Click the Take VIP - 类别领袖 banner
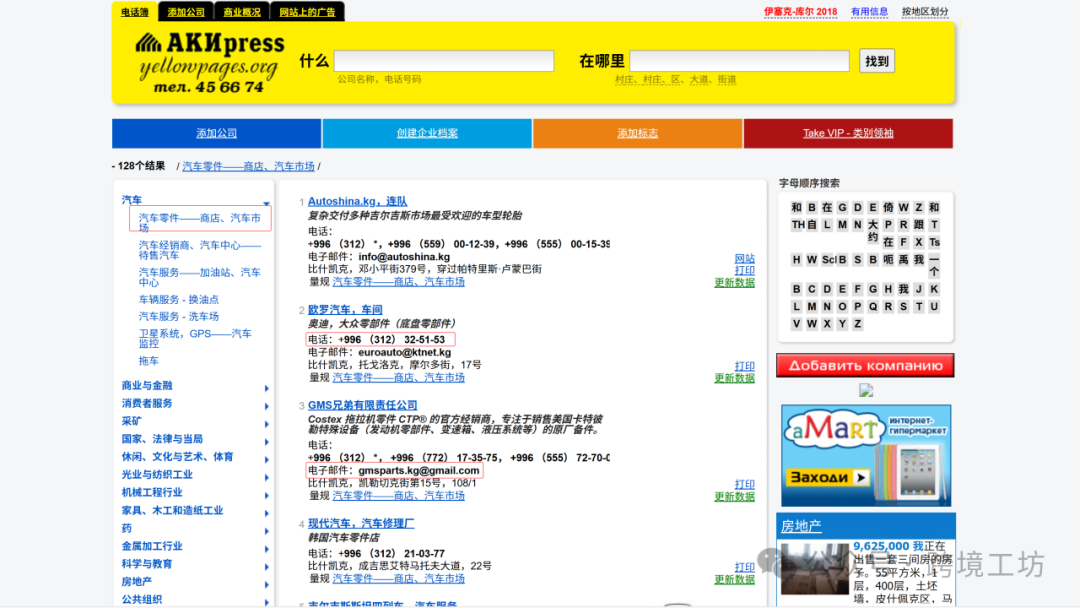The image size is (1080, 608). 848,133
